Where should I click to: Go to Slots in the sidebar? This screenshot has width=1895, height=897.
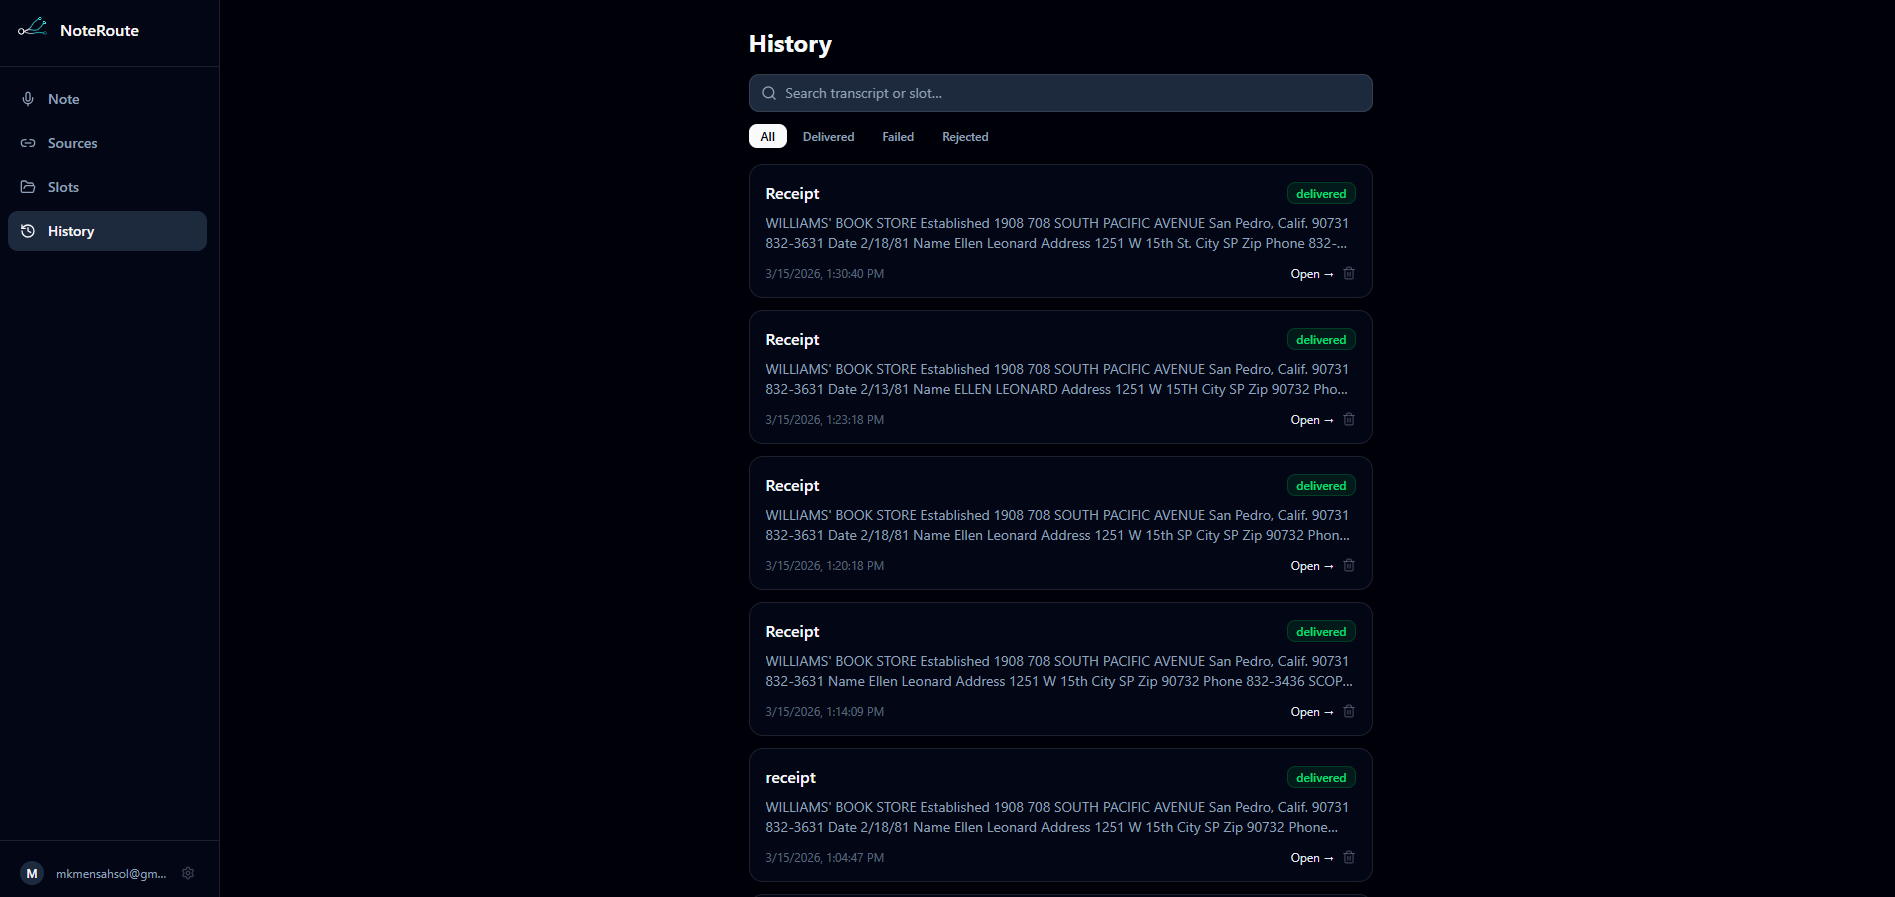pos(107,187)
